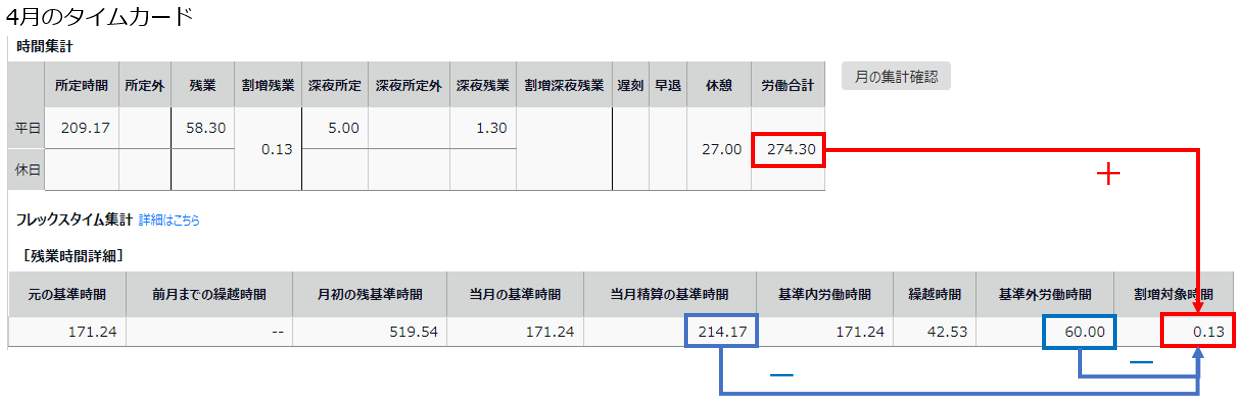Screen dimensions: 1240x401
Task: Select the 元の基準時間 column header
Action: [x=68, y=295]
